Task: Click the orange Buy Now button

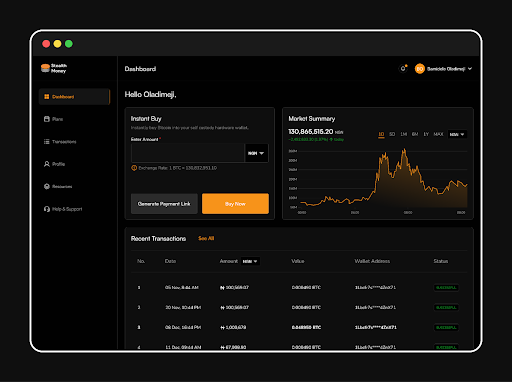Action: coord(235,204)
